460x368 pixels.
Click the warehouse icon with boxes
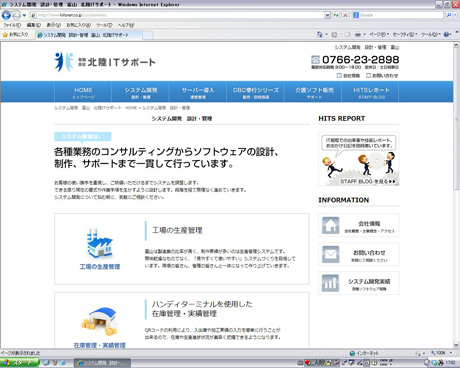click(x=99, y=321)
